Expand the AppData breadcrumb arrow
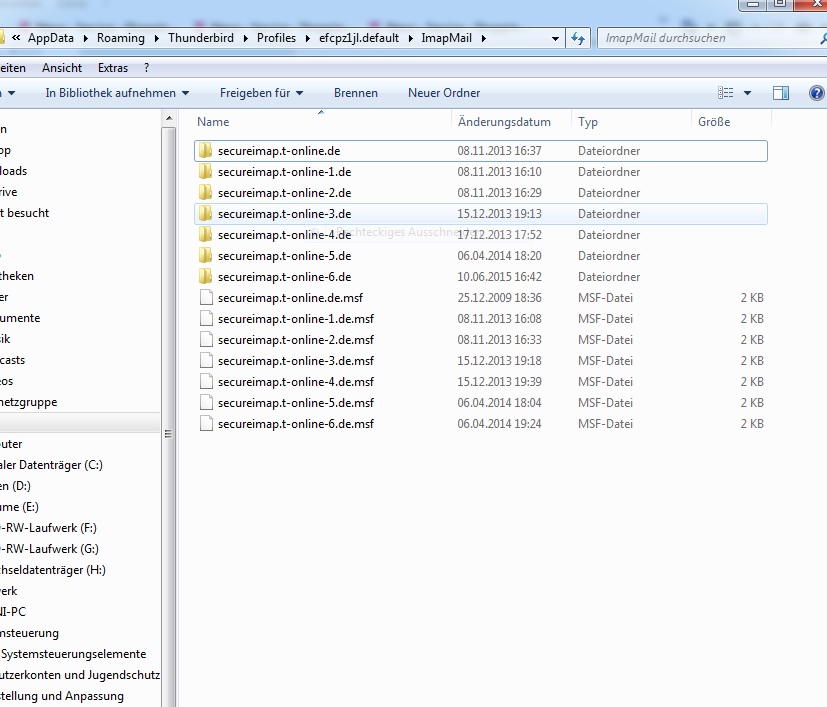827x707 pixels. pyautogui.click(x=85, y=39)
